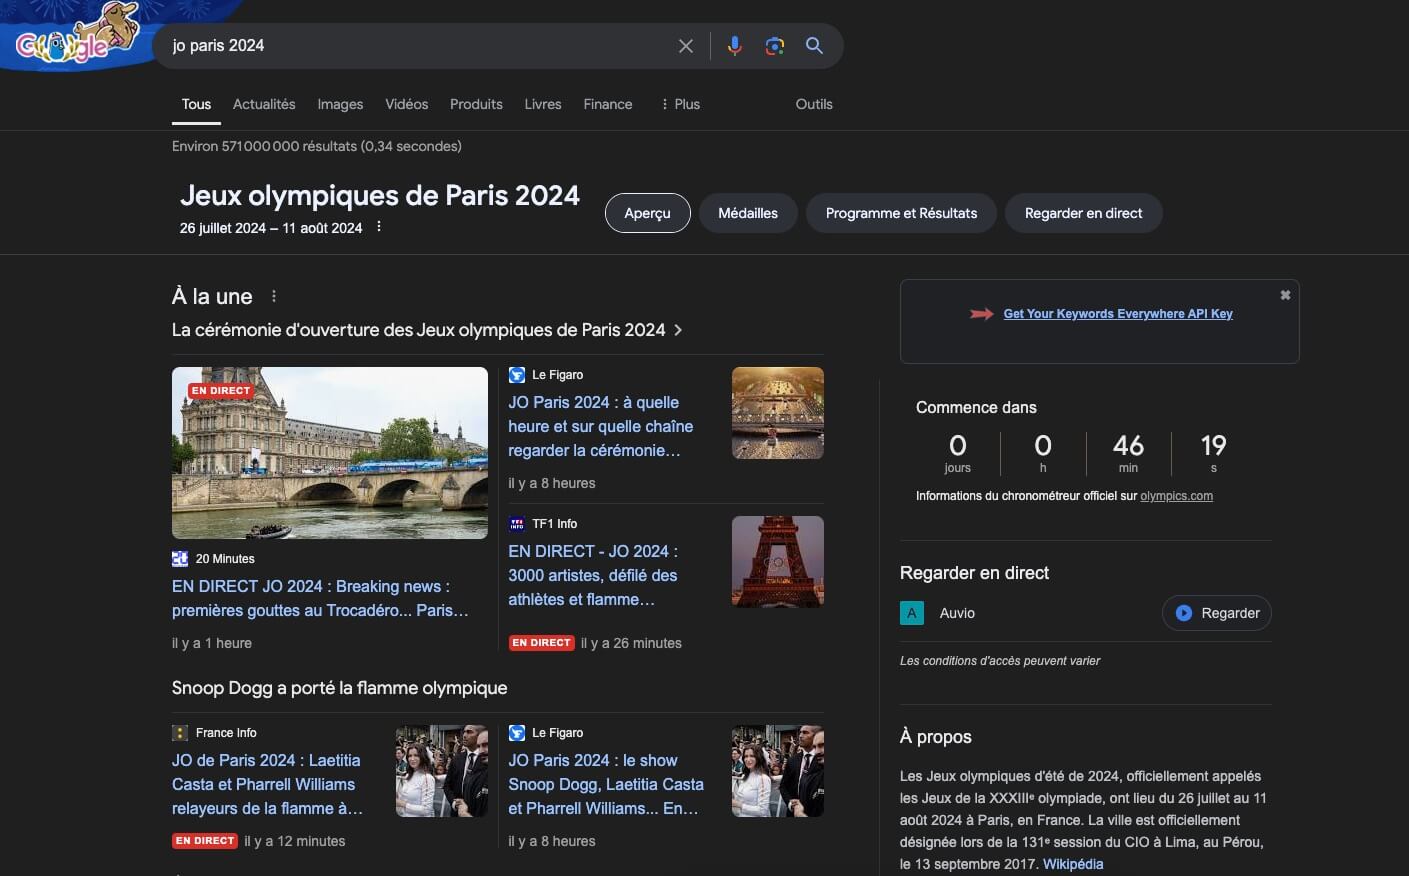Click the Eiffel Tower thumbnail
Viewport: 1409px width, 876px height.
click(778, 562)
